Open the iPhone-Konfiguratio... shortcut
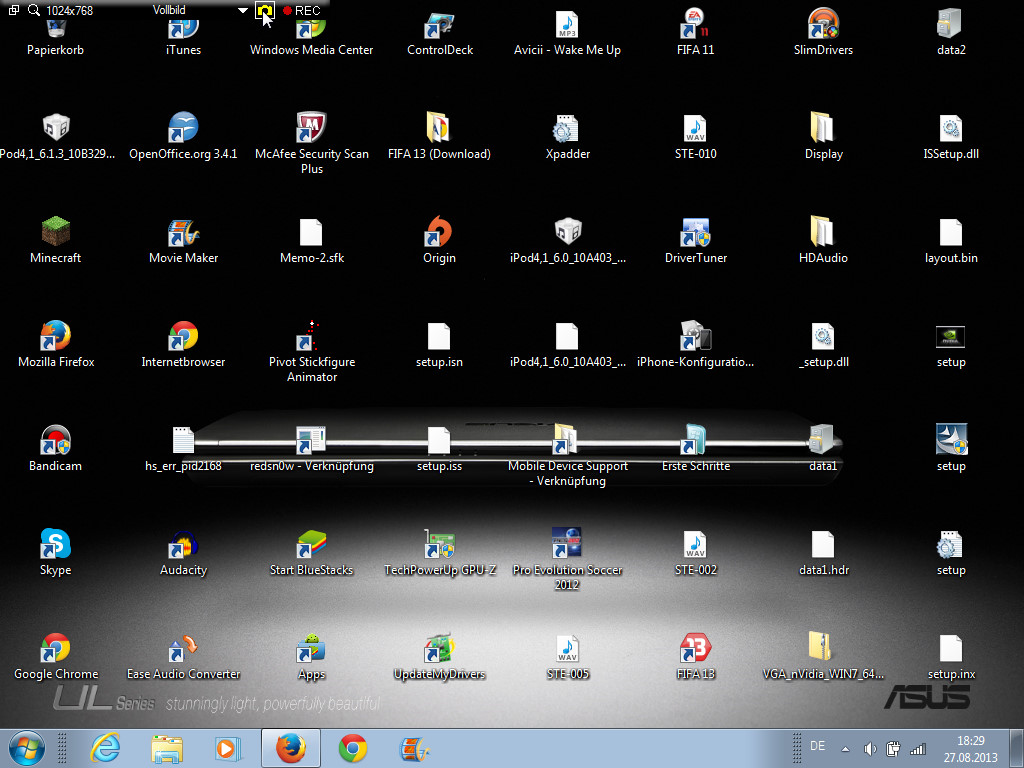 (x=696, y=344)
